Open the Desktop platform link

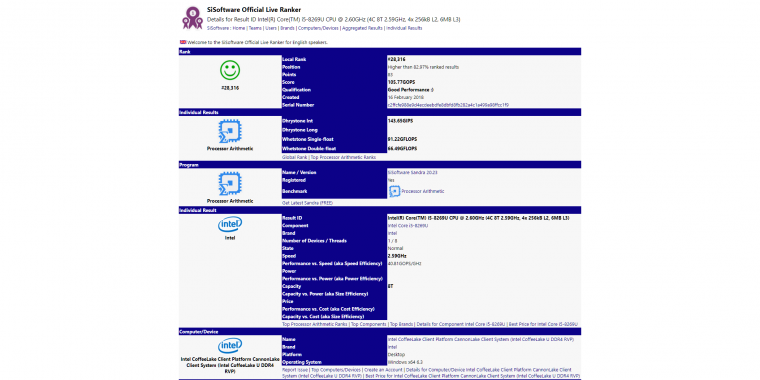[396, 354]
